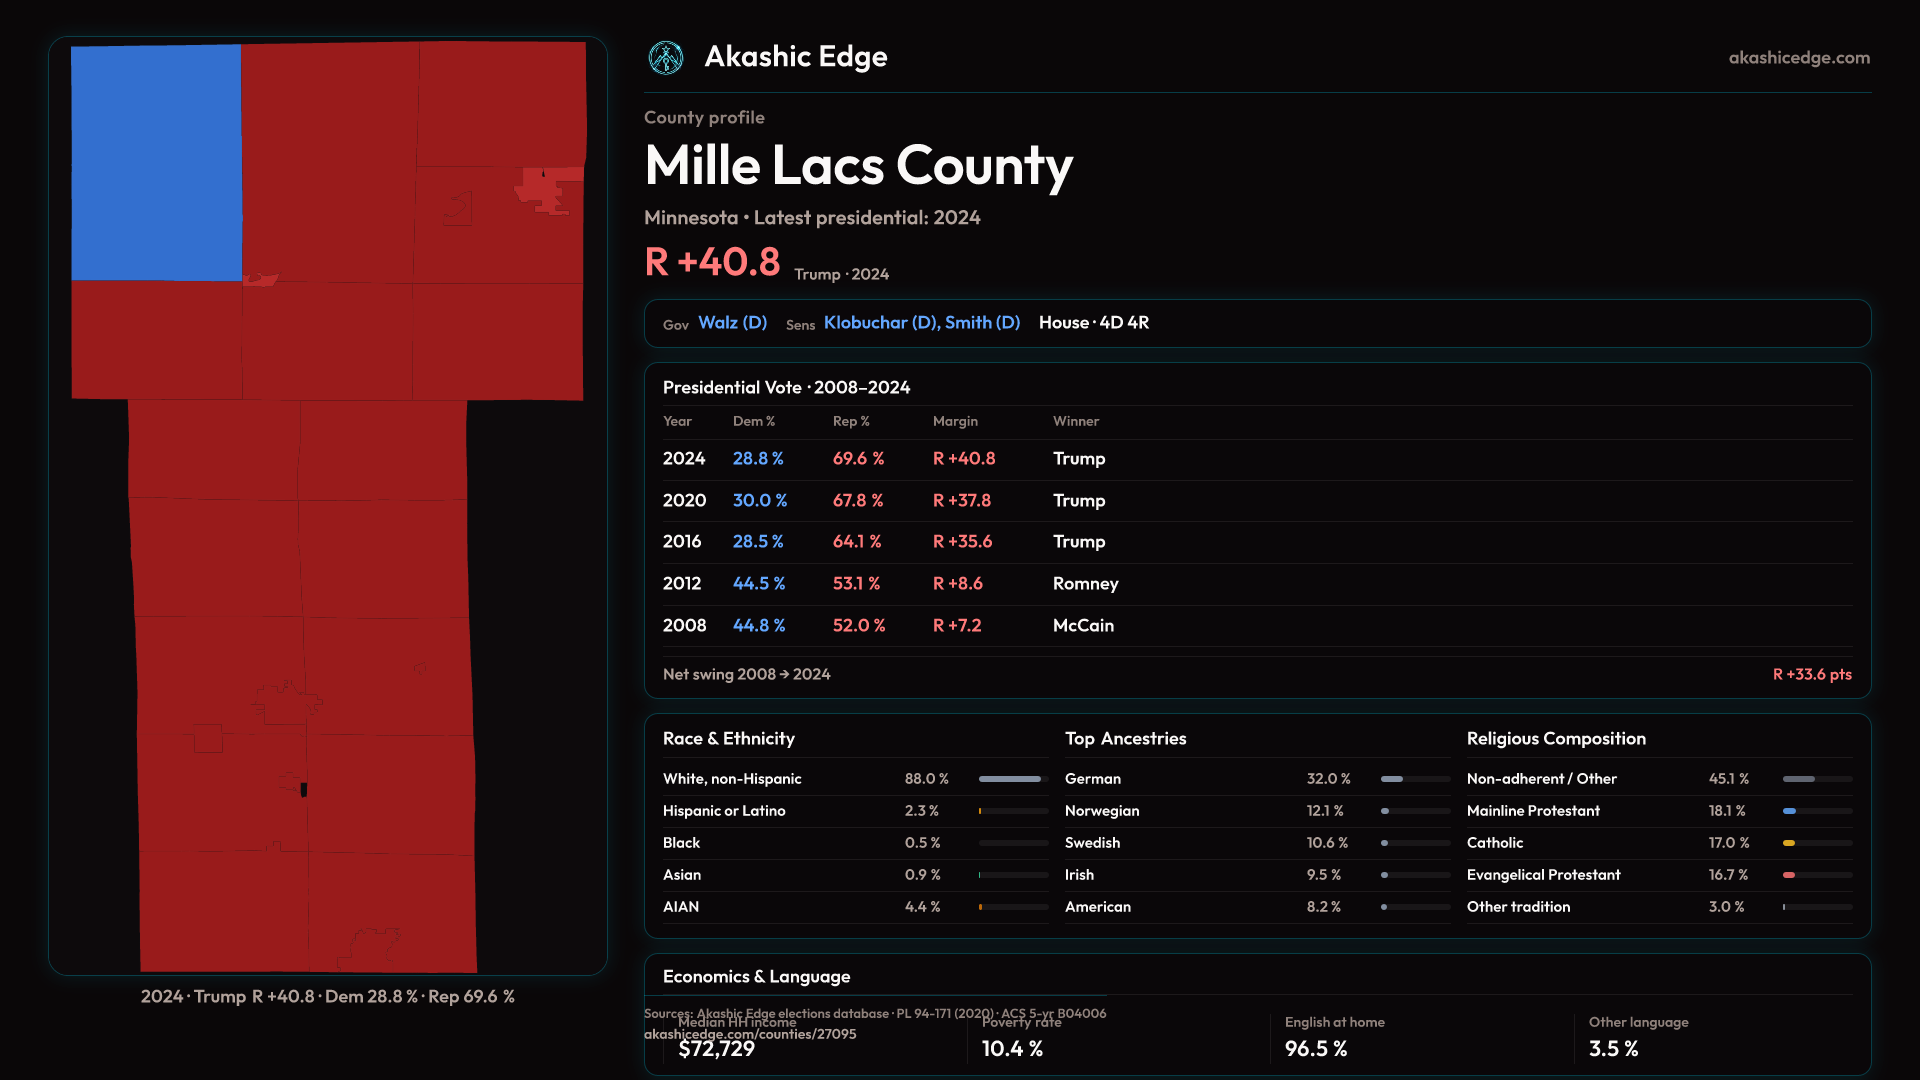1920x1080 pixels.
Task: Click the Catholic yellow bar indicator
Action: (1789, 843)
